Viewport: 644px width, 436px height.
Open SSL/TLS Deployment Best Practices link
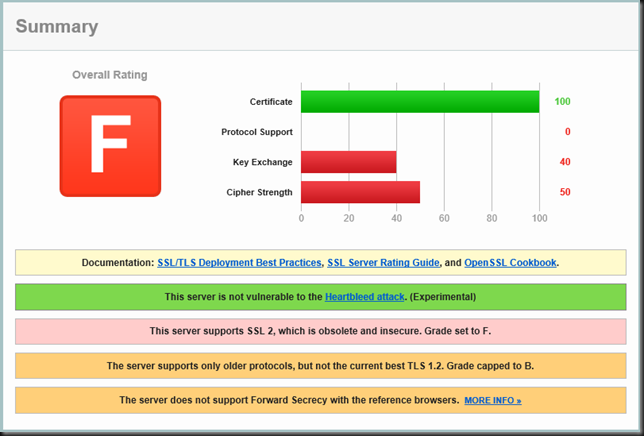point(239,263)
